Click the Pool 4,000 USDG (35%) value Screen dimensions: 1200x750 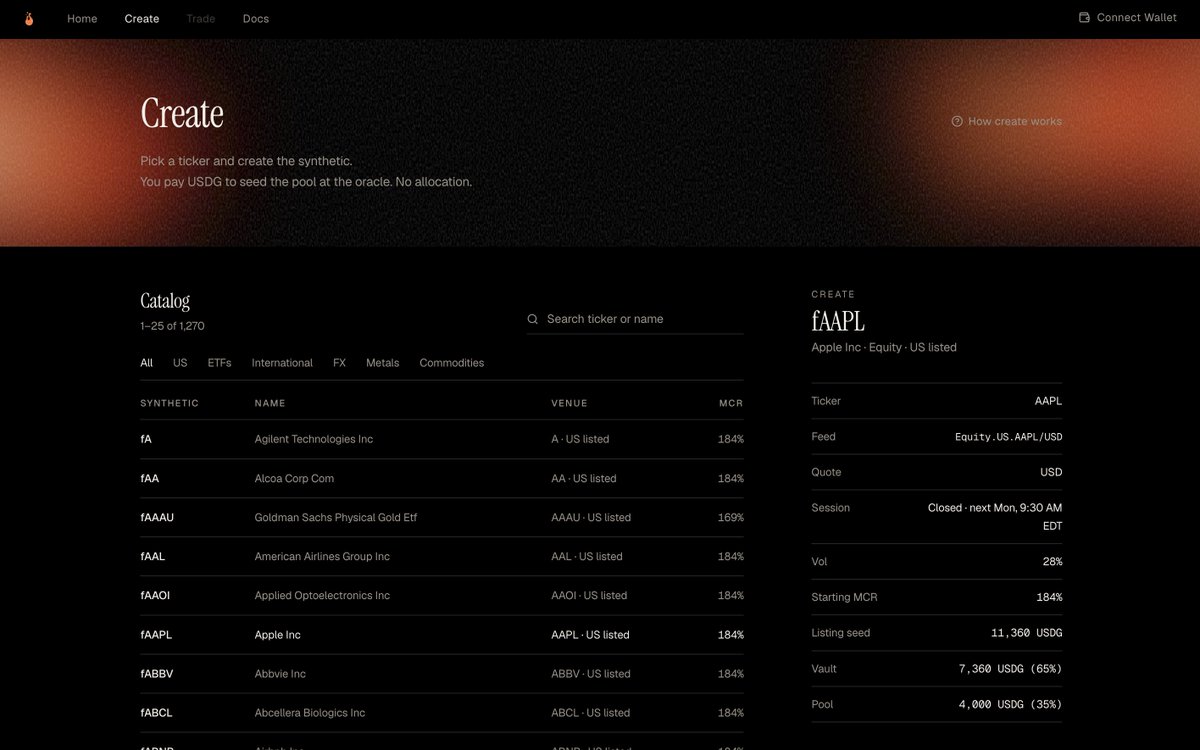pyautogui.click(x=1010, y=704)
